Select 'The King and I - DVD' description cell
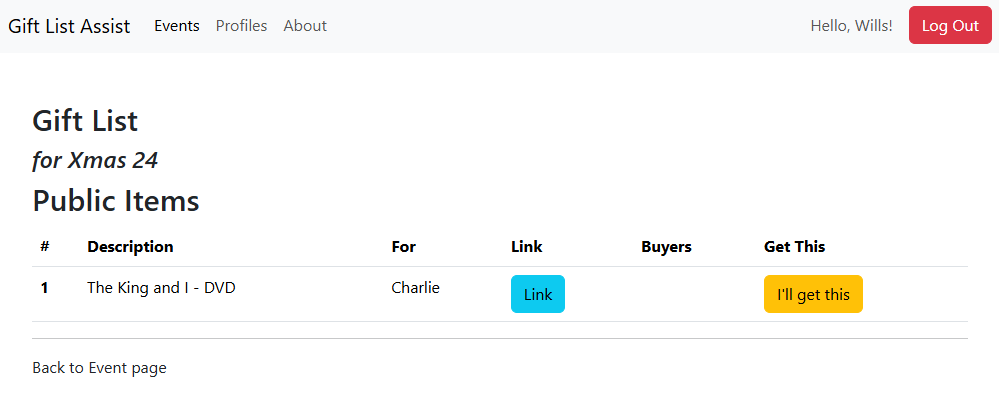 (161, 288)
